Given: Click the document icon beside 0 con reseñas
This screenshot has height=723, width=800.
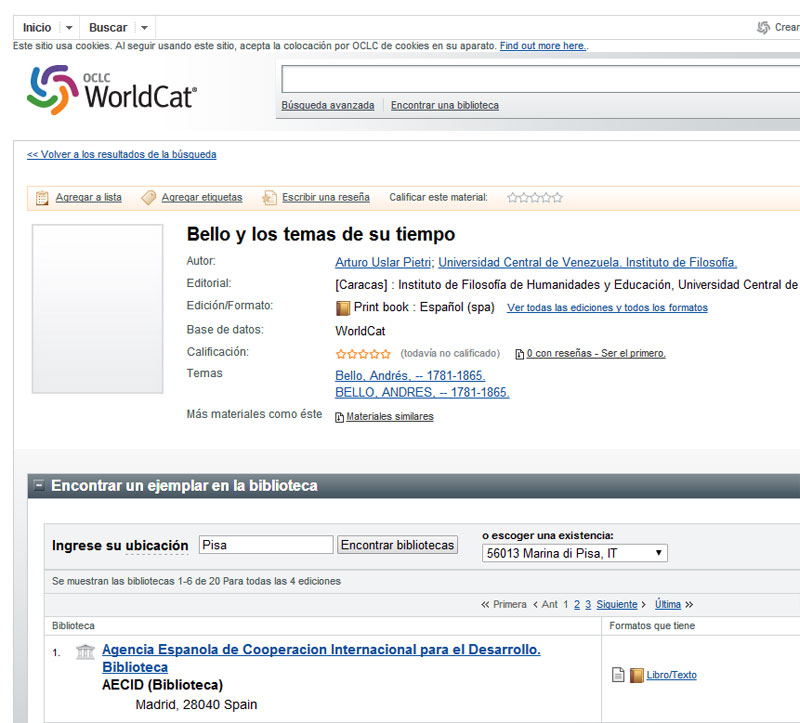Looking at the screenshot, I should pos(519,354).
